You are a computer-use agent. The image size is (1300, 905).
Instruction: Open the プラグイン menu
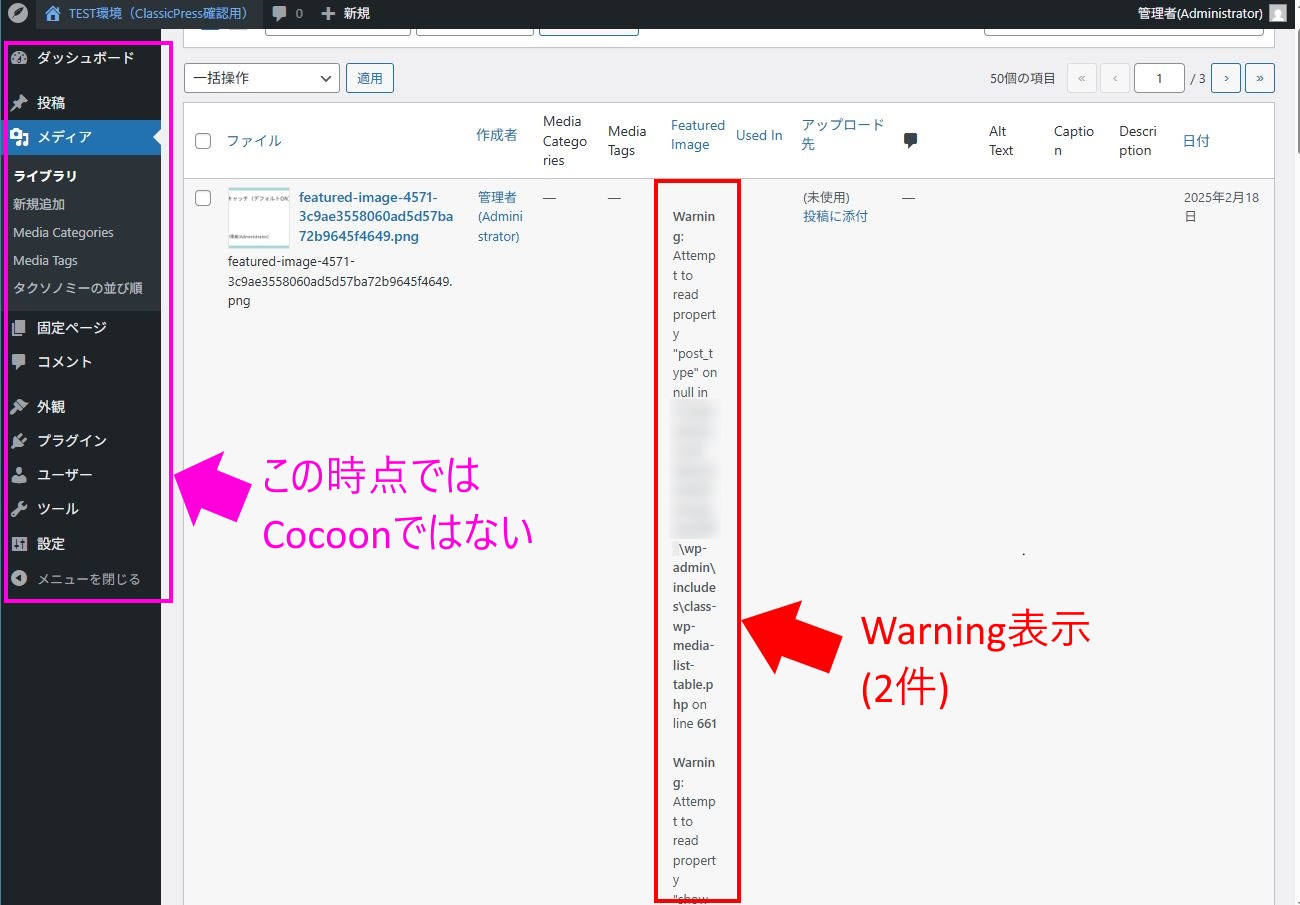[72, 441]
